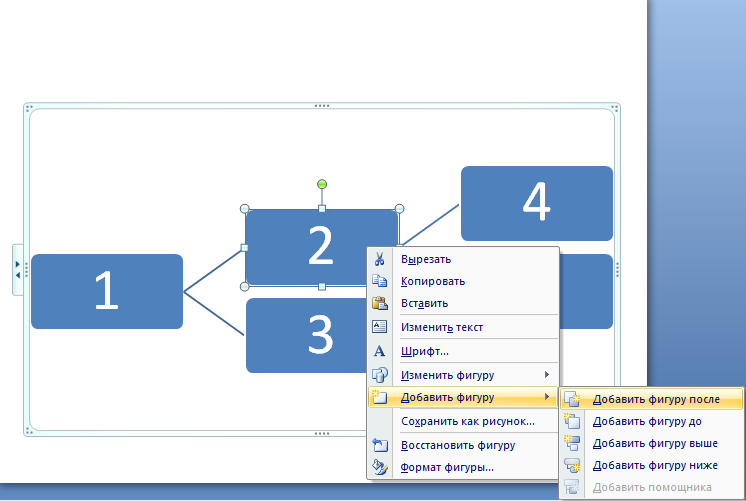Click the Reset shape icon
This screenshot has height=501, width=746.
[x=380, y=445]
